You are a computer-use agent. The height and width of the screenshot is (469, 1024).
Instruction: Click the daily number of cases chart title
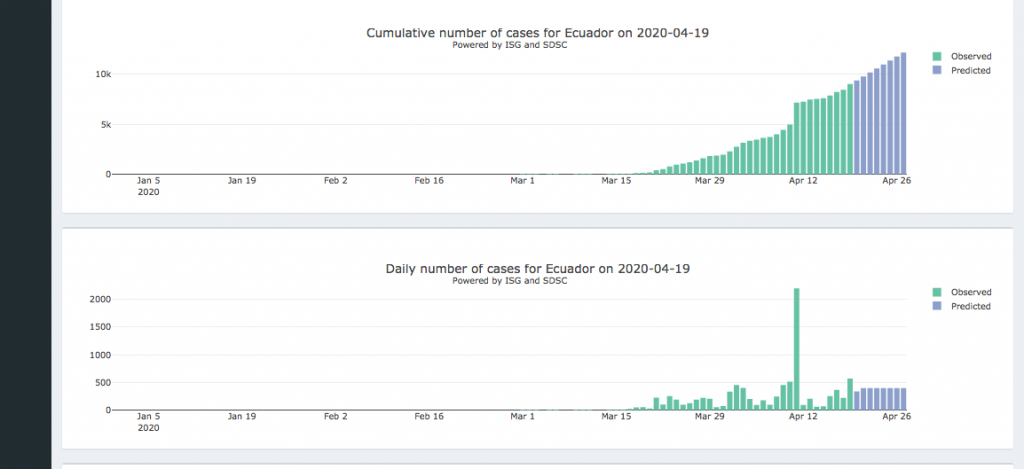(x=538, y=269)
